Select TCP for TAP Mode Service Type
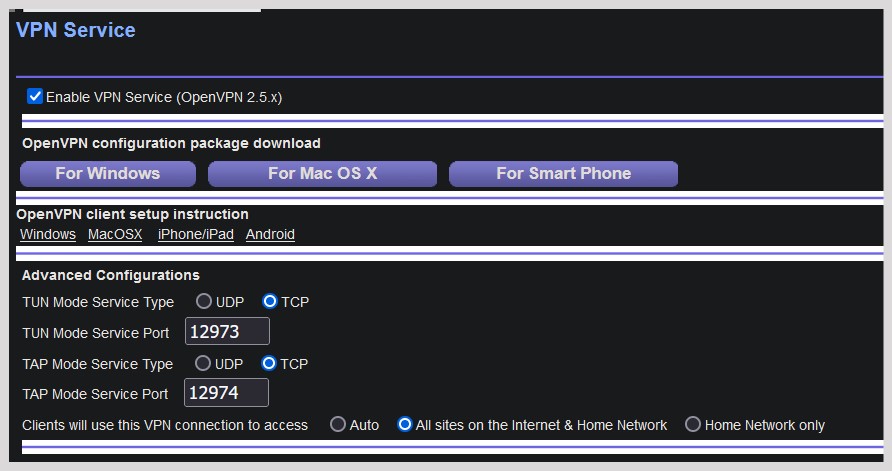 270,363
